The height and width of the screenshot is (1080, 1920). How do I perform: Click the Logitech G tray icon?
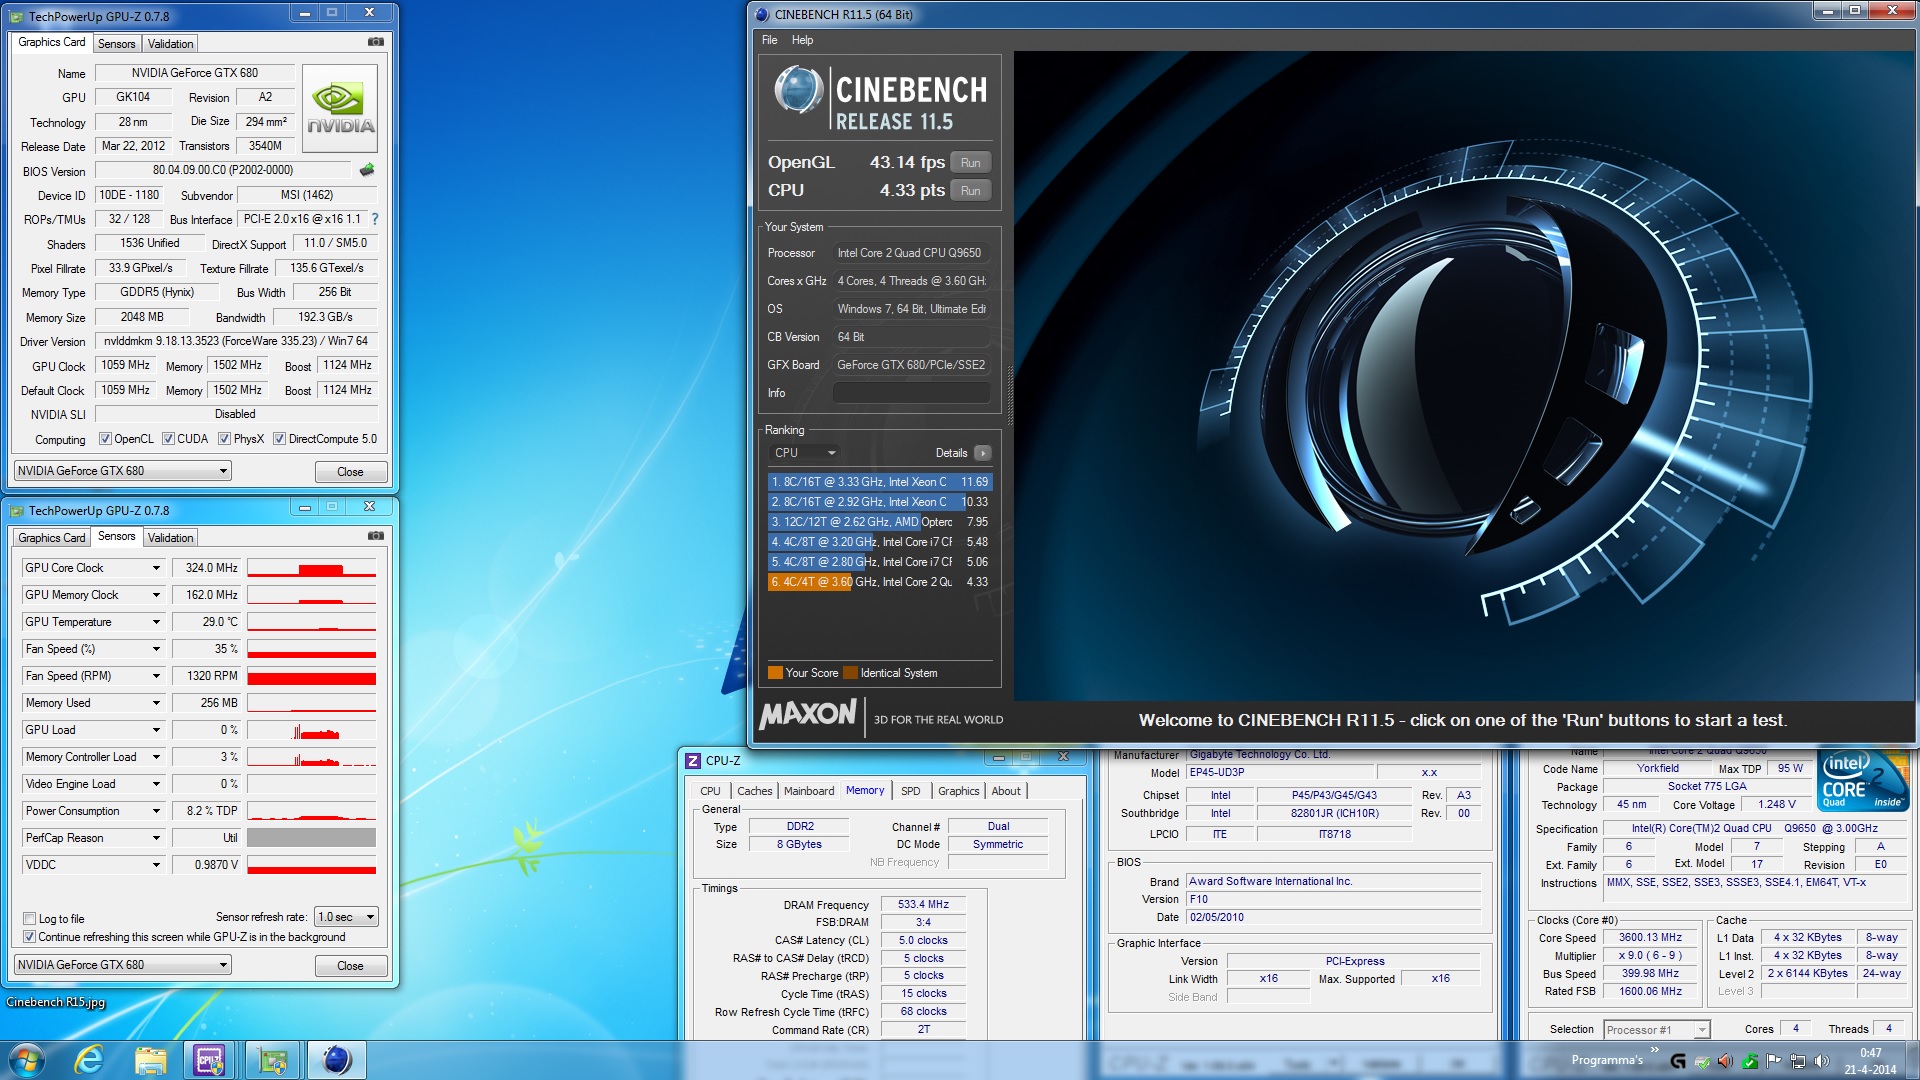(x=1678, y=1061)
